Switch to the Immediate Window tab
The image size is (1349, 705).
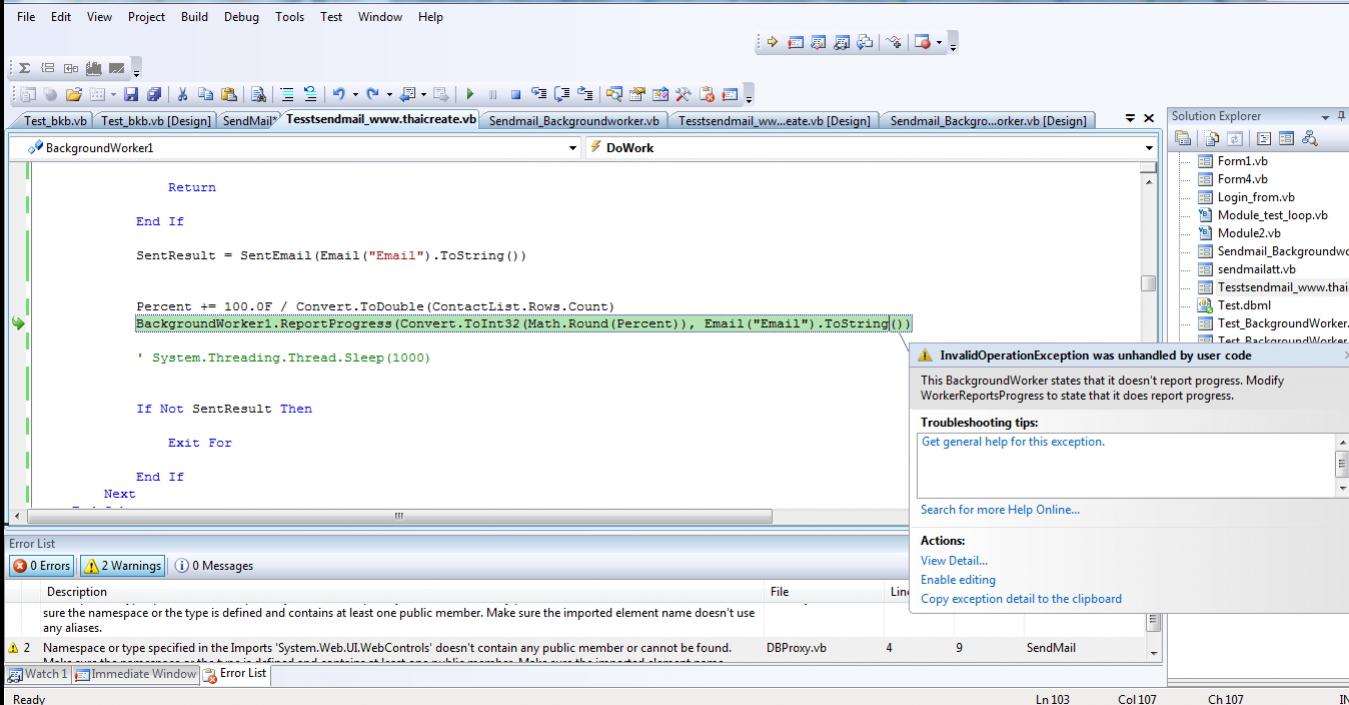point(137,674)
